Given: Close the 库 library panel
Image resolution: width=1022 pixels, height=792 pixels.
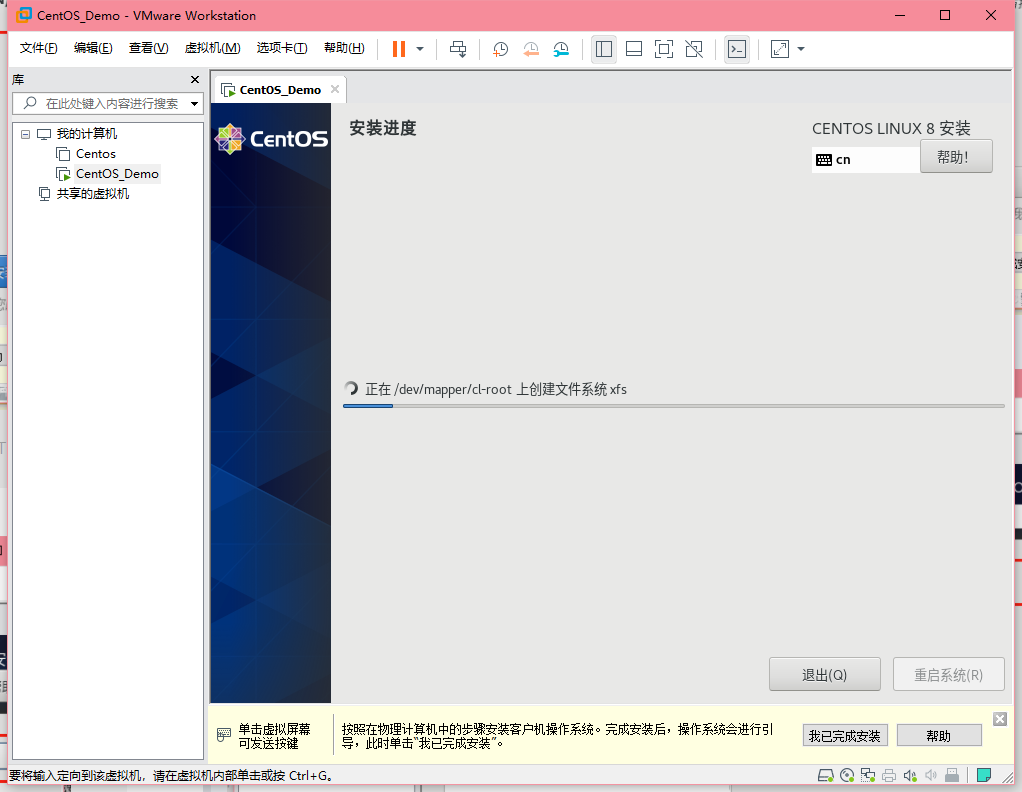Looking at the screenshot, I should [194, 80].
